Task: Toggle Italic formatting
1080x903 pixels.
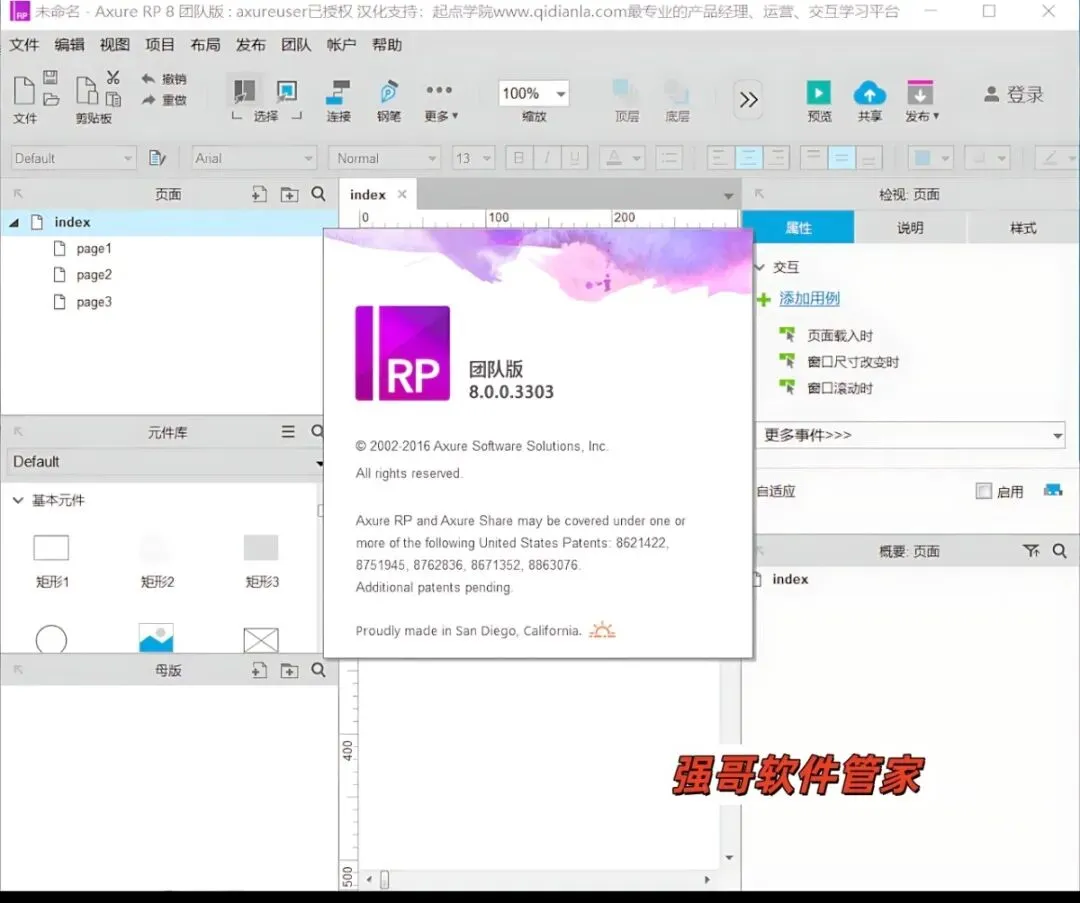Action: [x=547, y=158]
